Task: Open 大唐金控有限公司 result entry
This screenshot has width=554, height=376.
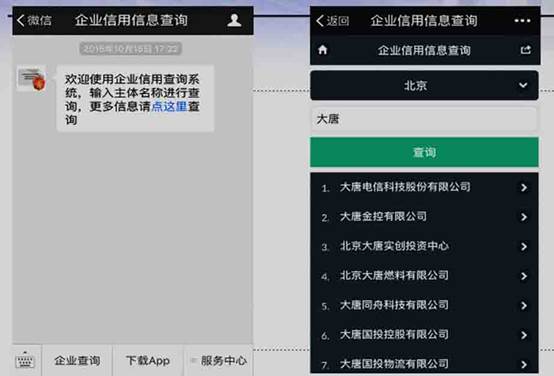Action: pos(424,217)
